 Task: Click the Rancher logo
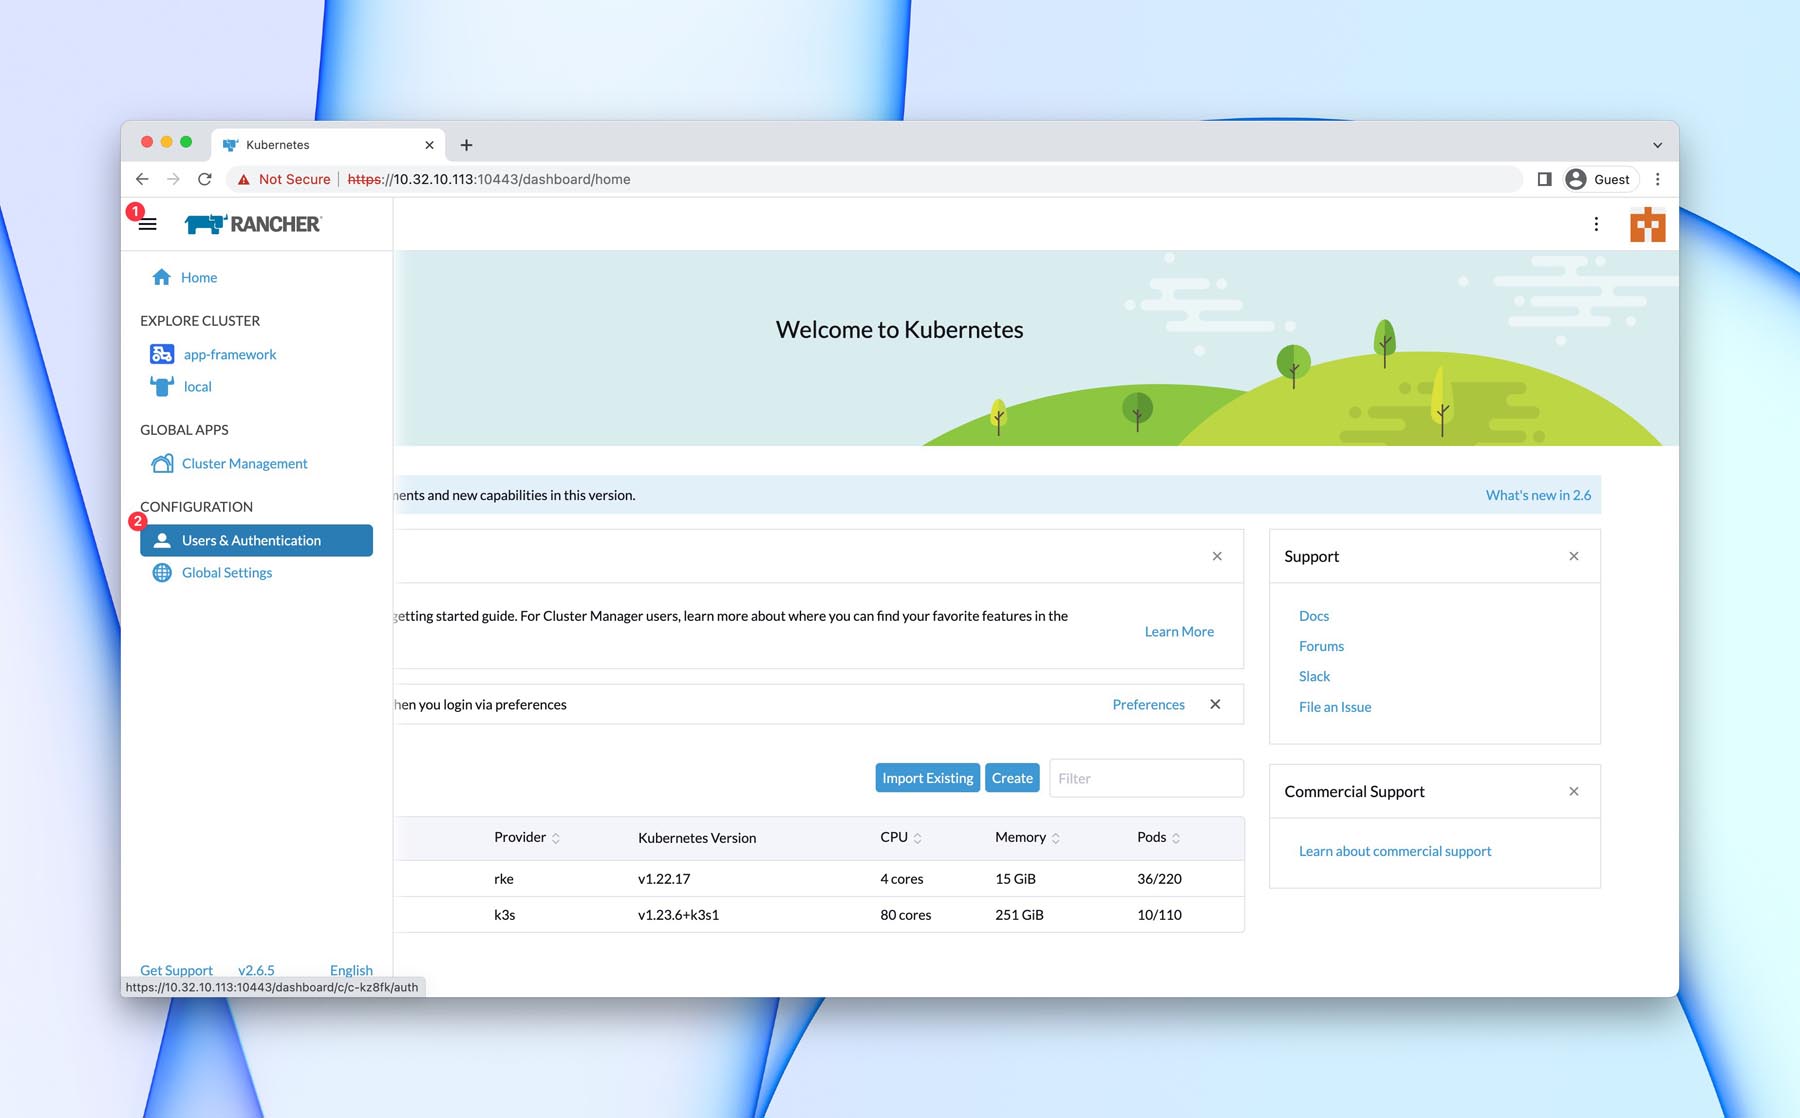[253, 224]
